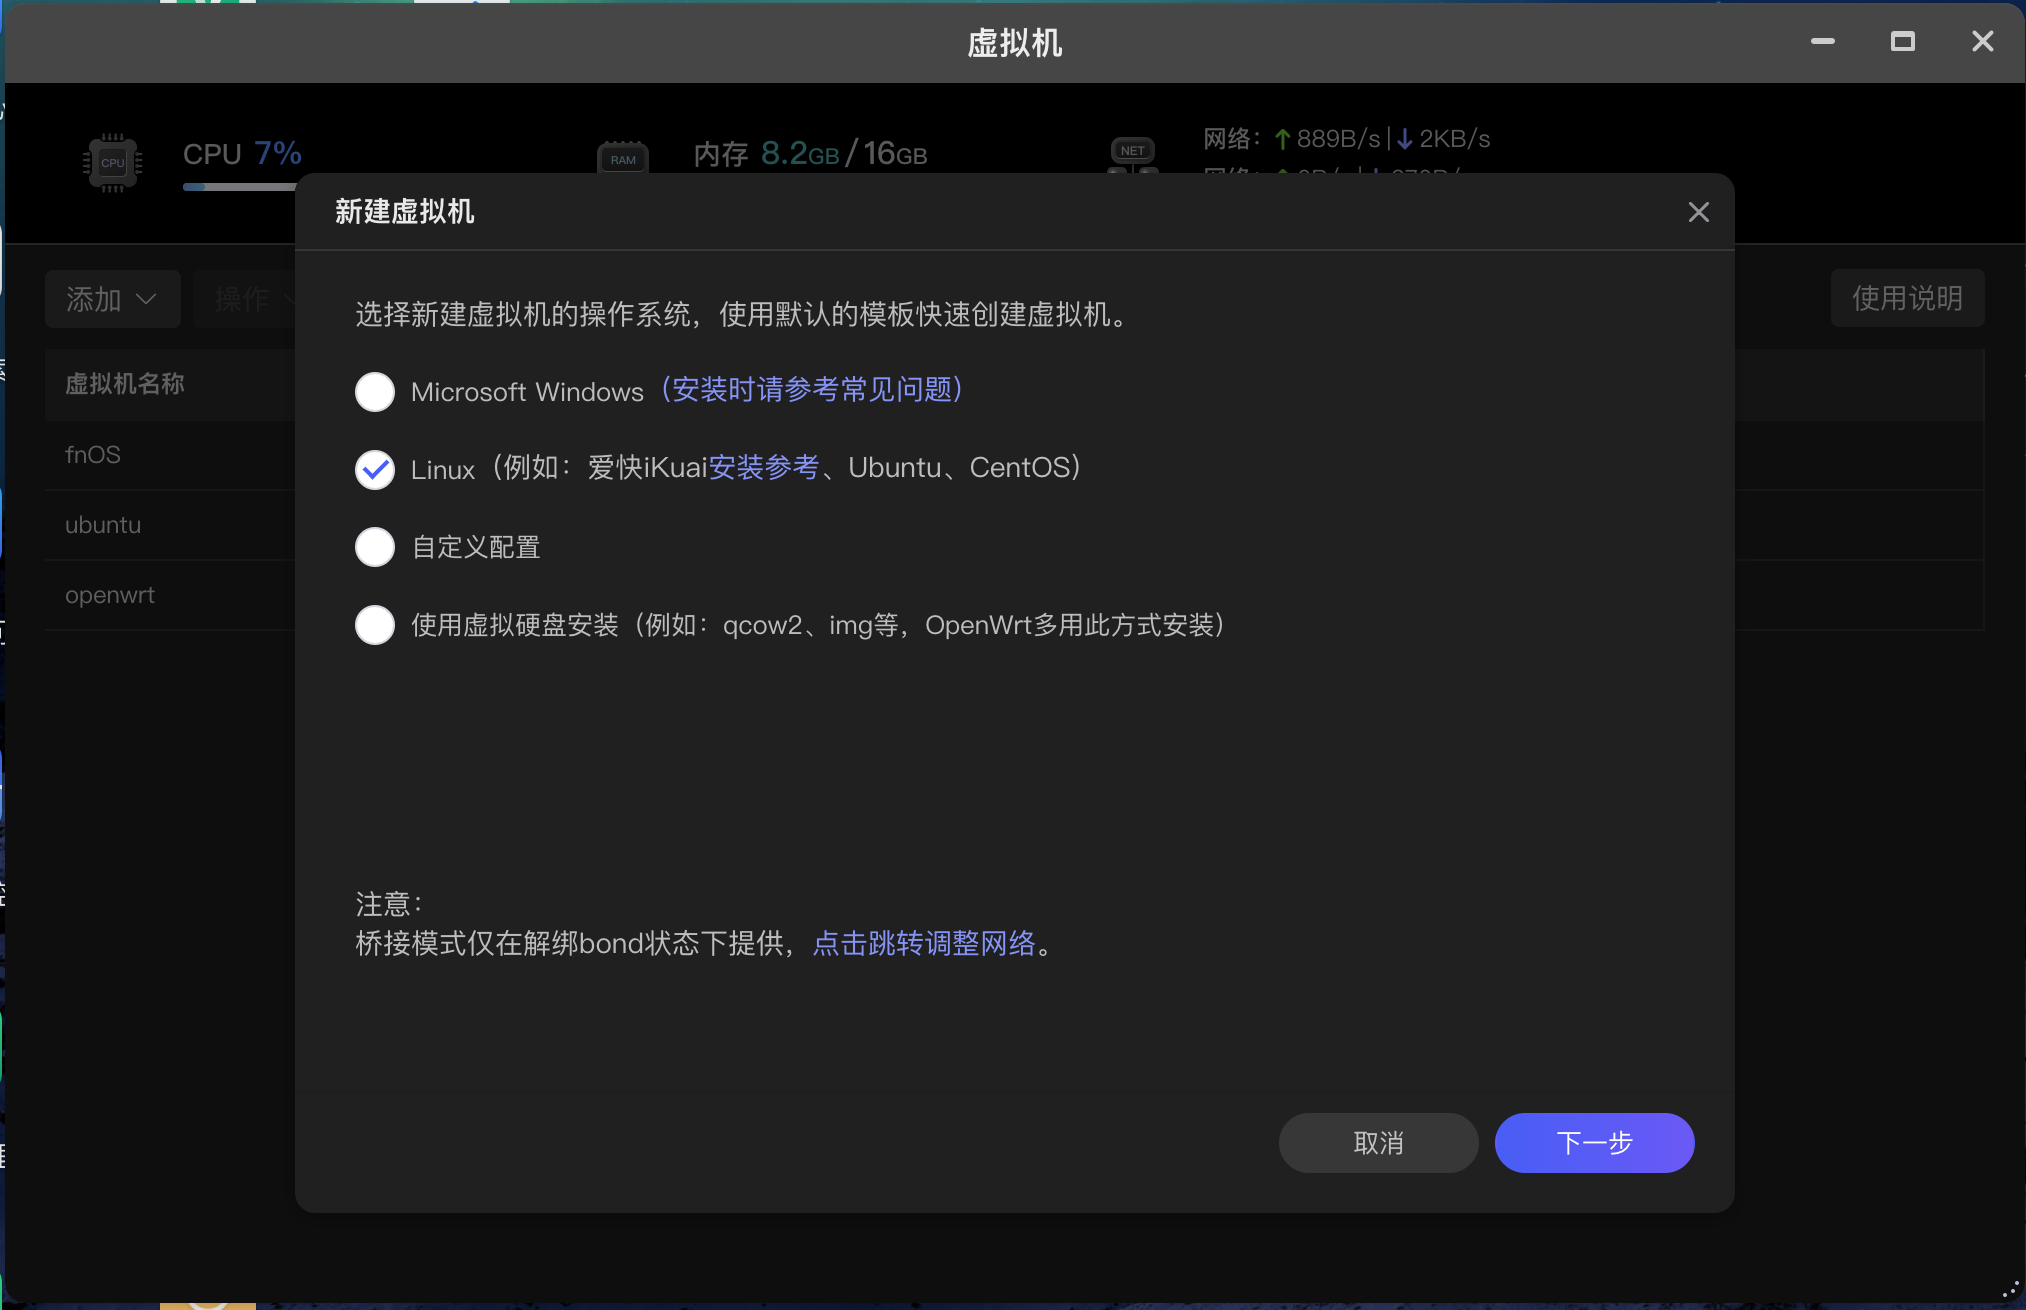Click the 下一步 button
Screen dimensions: 2026x1310
tap(1594, 1143)
